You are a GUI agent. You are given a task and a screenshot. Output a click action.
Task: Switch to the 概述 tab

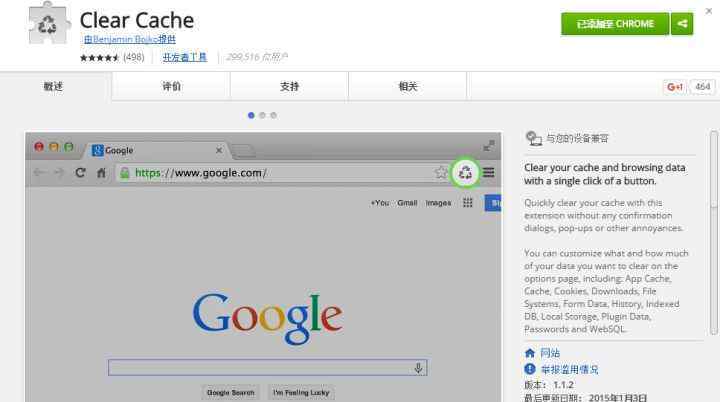(x=53, y=86)
